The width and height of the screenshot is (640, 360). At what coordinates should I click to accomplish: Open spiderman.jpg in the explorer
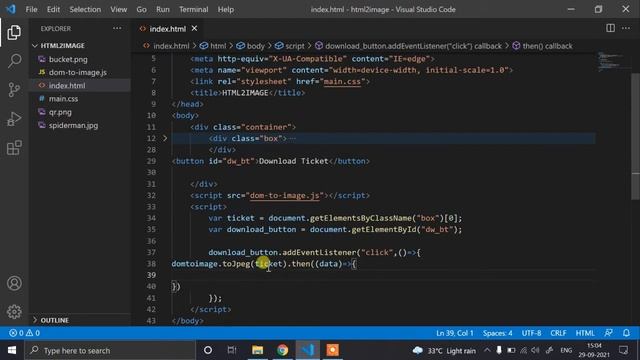pyautogui.click(x=73, y=125)
